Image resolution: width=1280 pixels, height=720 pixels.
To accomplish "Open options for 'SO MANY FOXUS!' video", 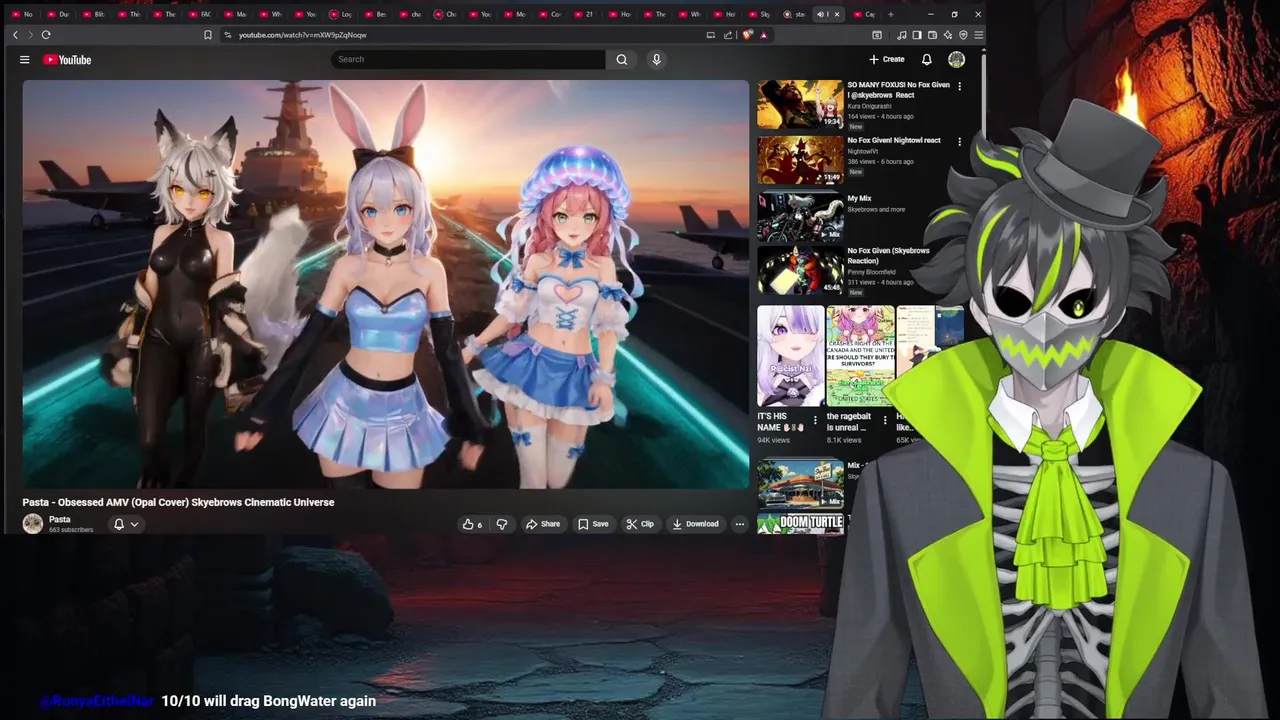I will click(959, 86).
